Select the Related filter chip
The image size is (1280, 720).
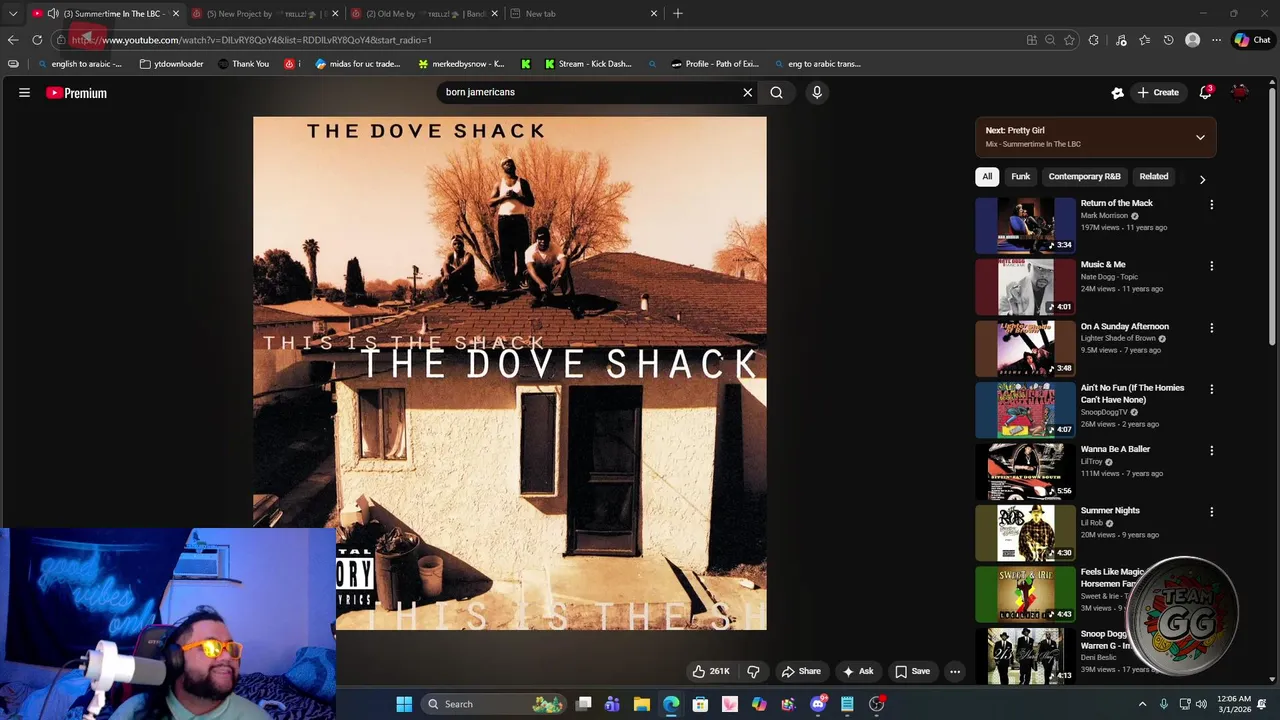[1153, 176]
